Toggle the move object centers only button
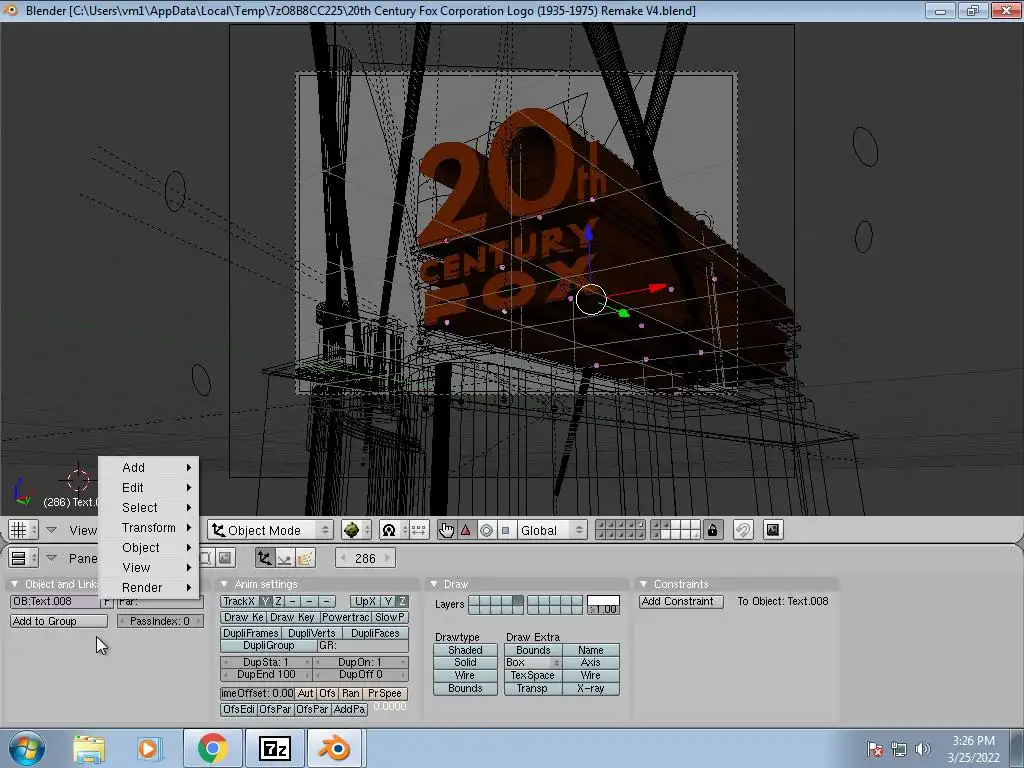Image resolution: width=1024 pixels, height=768 pixels. (419, 530)
